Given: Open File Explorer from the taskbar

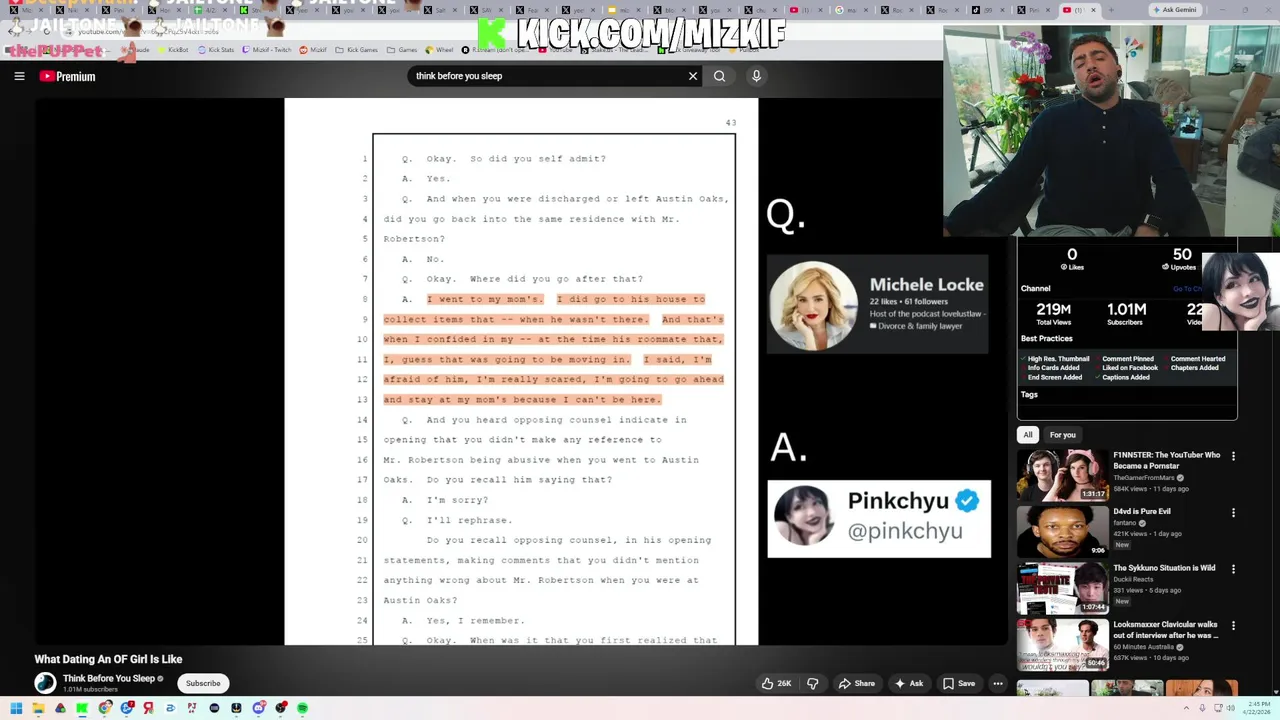Looking at the screenshot, I should 38,708.
